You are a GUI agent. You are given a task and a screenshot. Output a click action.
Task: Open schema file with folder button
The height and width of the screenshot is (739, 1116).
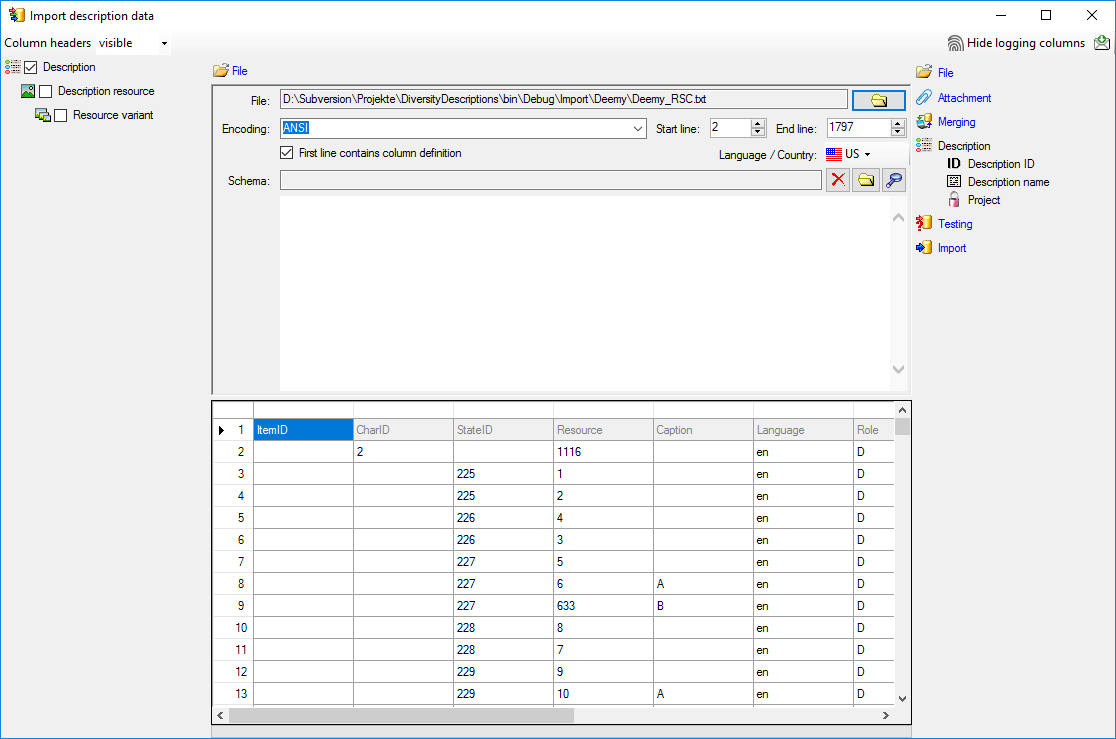coord(865,180)
